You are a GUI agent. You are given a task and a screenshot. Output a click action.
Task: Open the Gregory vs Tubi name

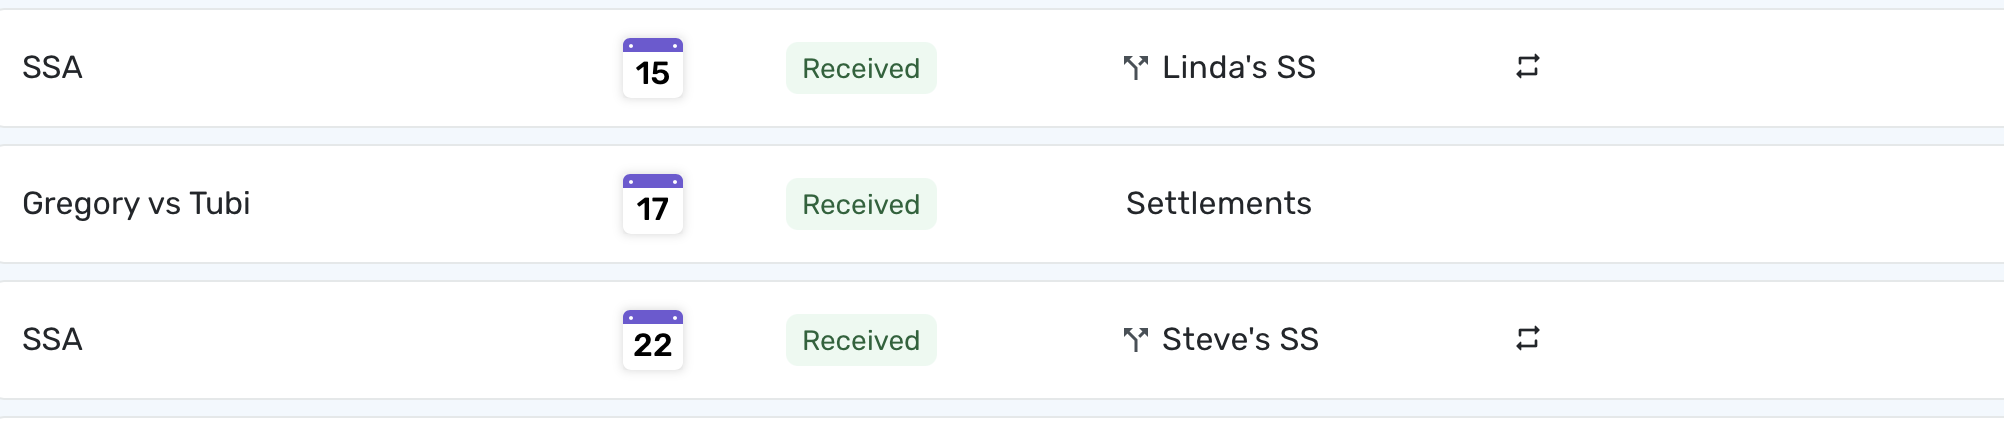[136, 204]
